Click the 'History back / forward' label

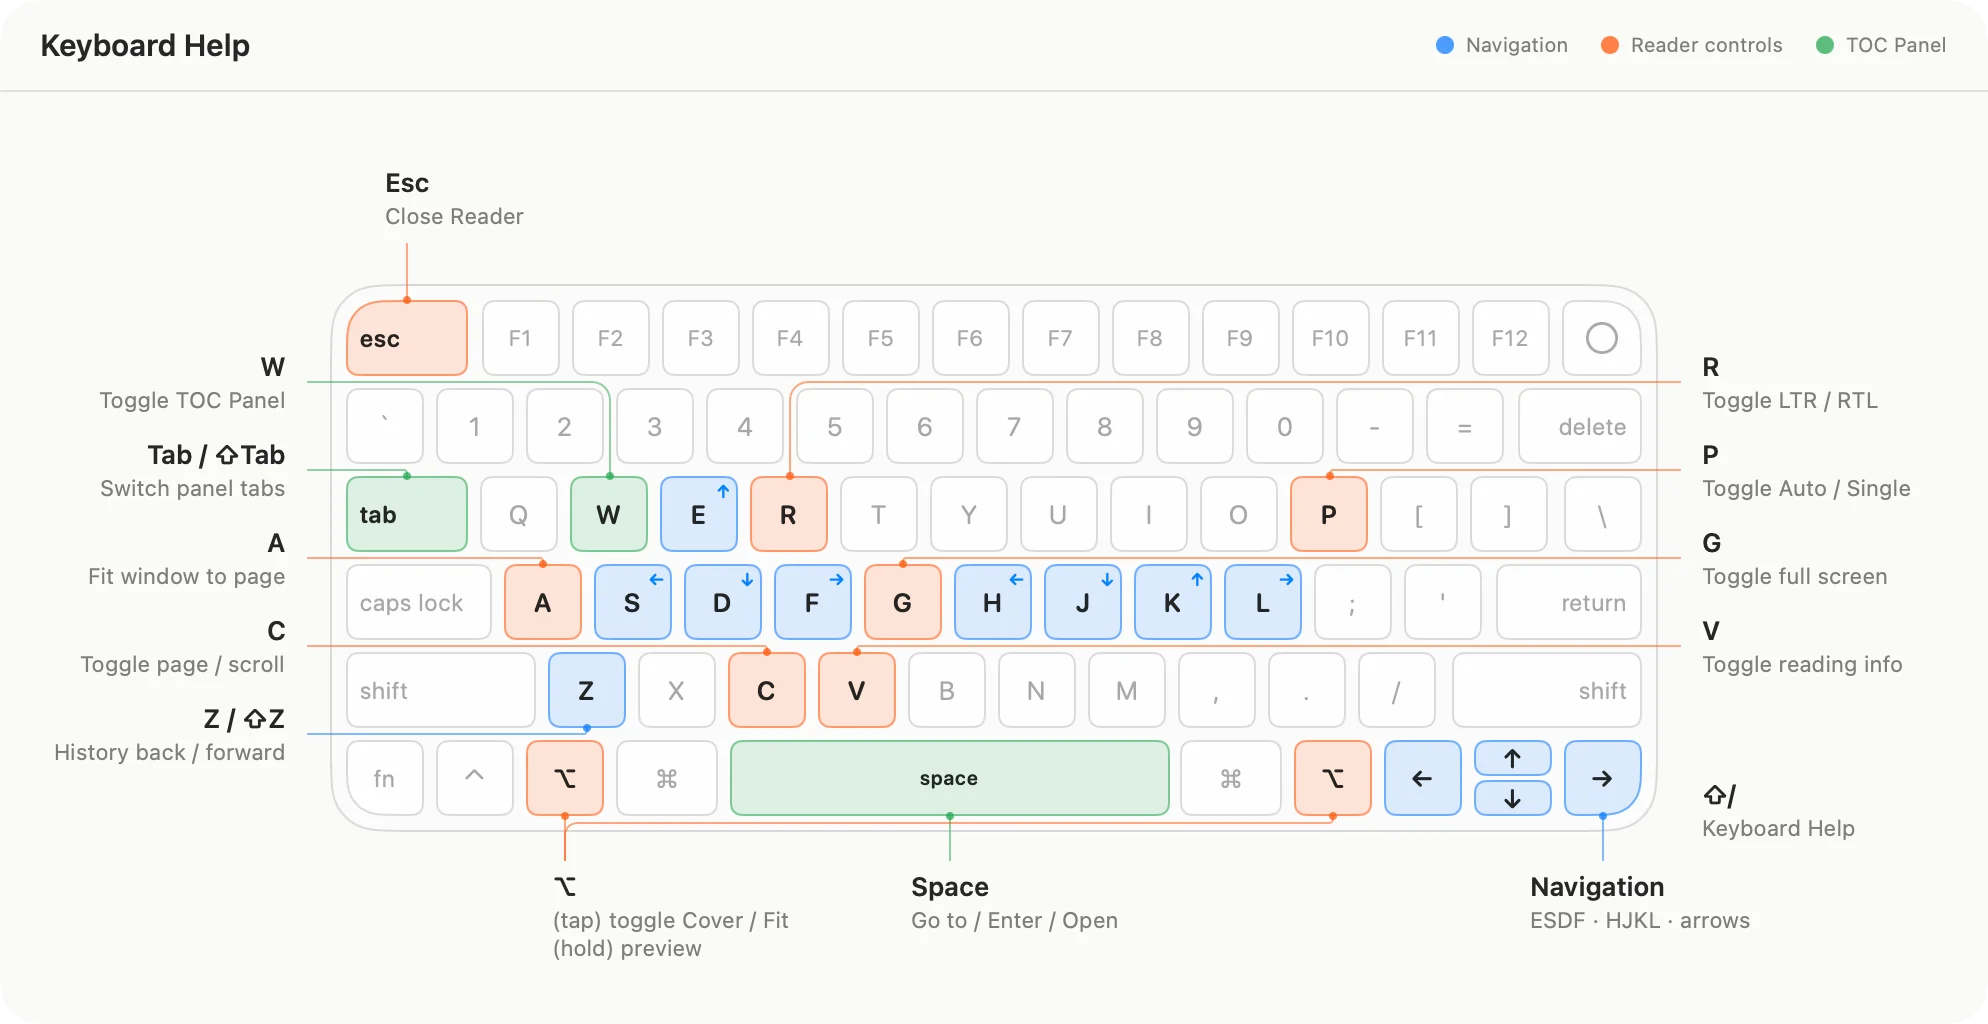point(169,752)
